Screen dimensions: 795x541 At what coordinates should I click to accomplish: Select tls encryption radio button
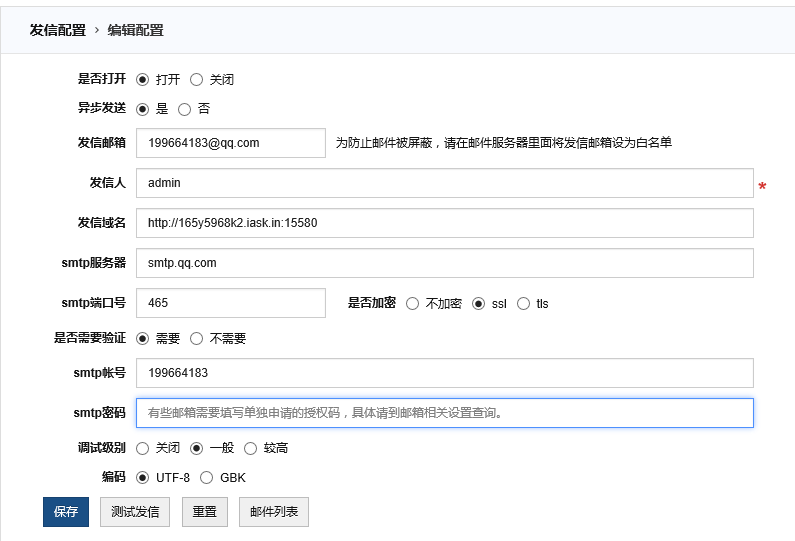523,304
